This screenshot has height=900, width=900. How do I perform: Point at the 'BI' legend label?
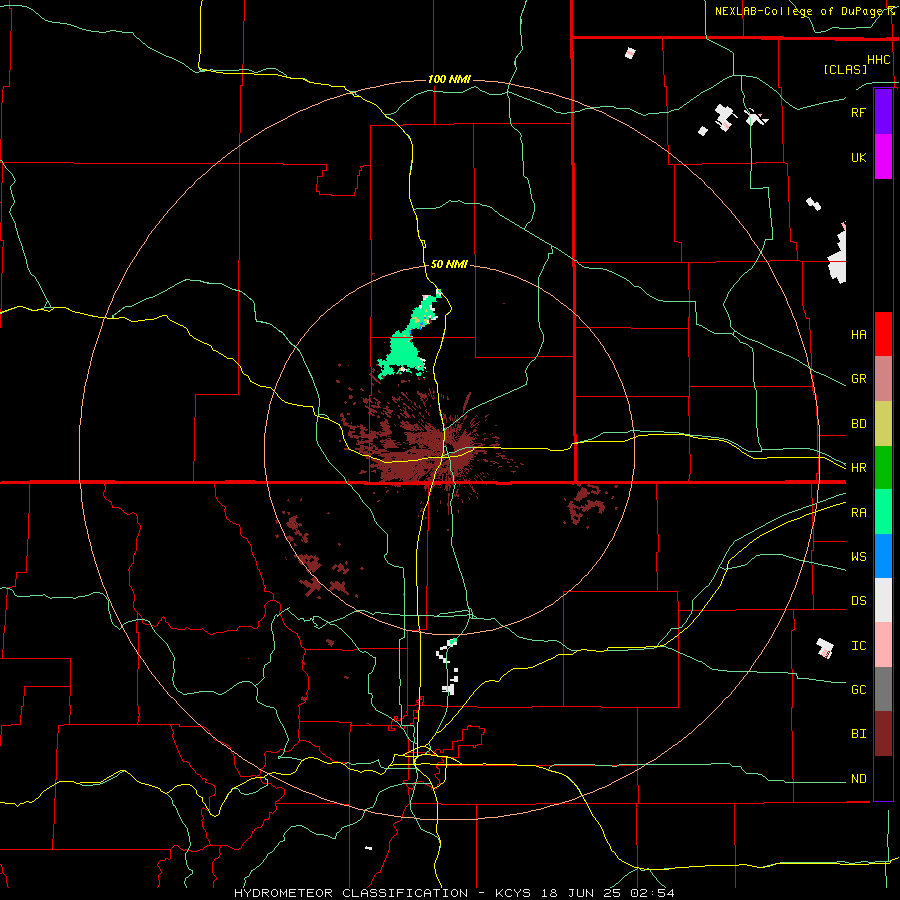tap(858, 734)
